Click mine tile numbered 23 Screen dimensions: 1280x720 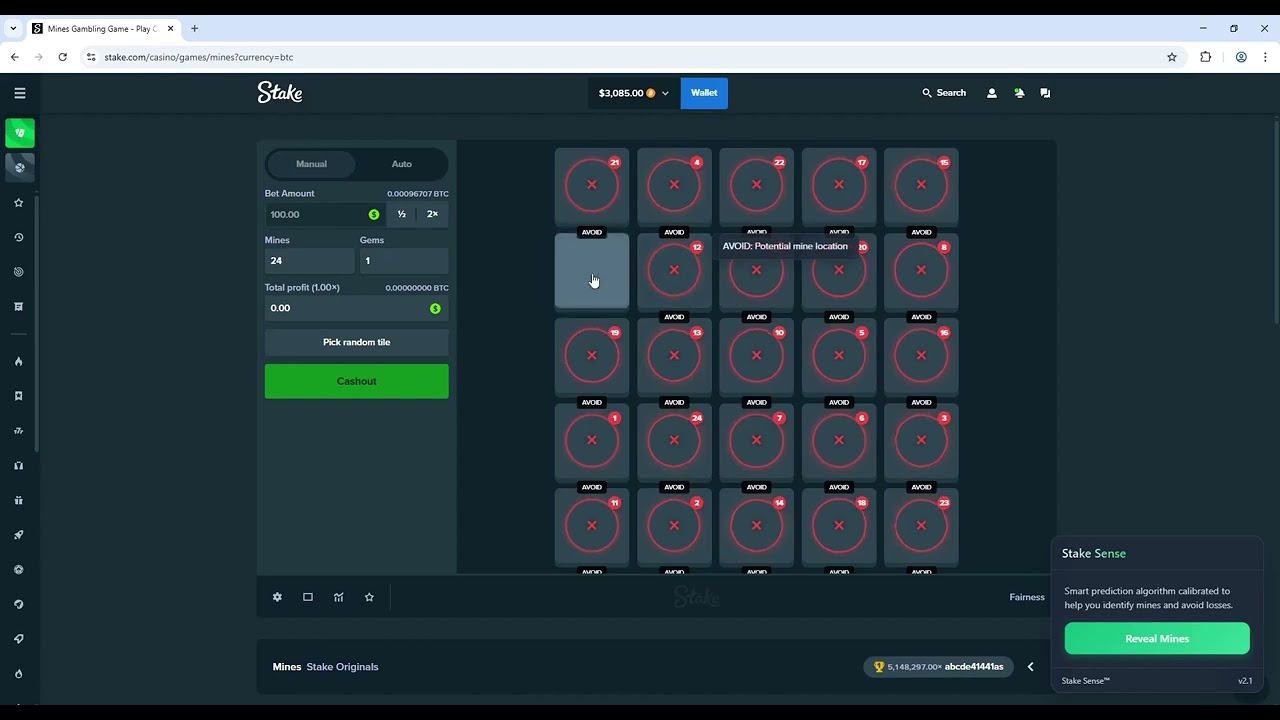click(x=921, y=525)
